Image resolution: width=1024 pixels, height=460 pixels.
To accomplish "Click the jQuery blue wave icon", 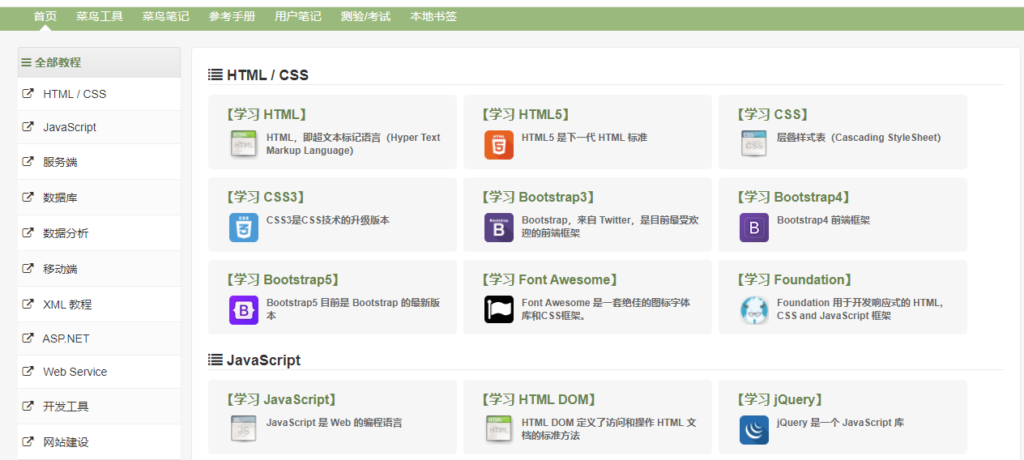I will click(754, 429).
